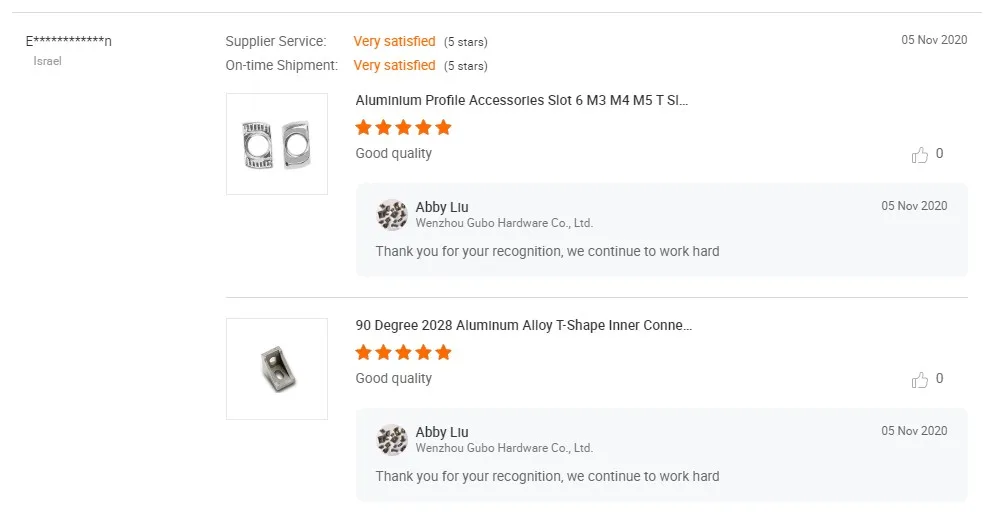The height and width of the screenshot is (520, 1005).
Task: Click Wenzhou Gubo Hardware Co. in first reply
Action: (x=504, y=223)
